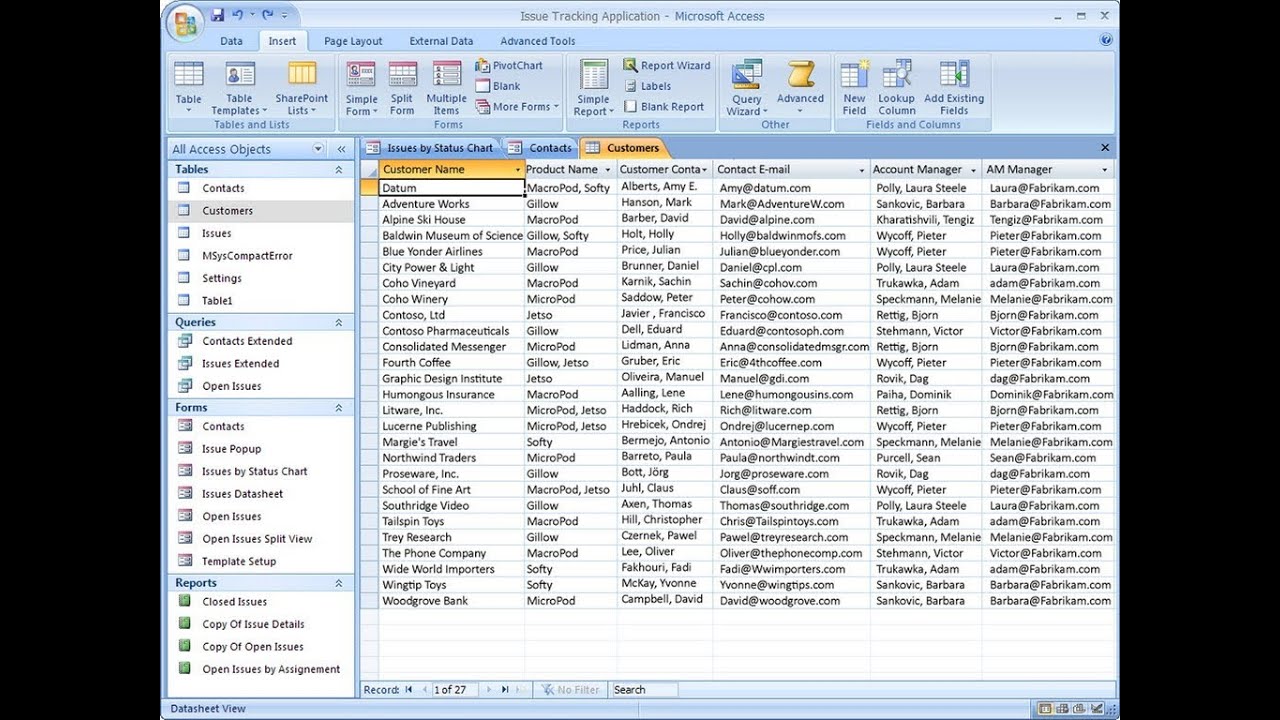Insert a Lookup Column
The height and width of the screenshot is (720, 1280).
pos(896,88)
